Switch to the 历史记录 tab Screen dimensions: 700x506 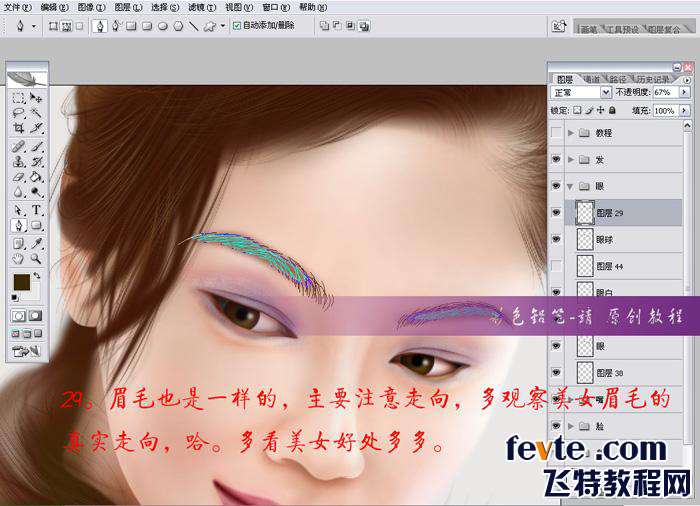click(653, 79)
